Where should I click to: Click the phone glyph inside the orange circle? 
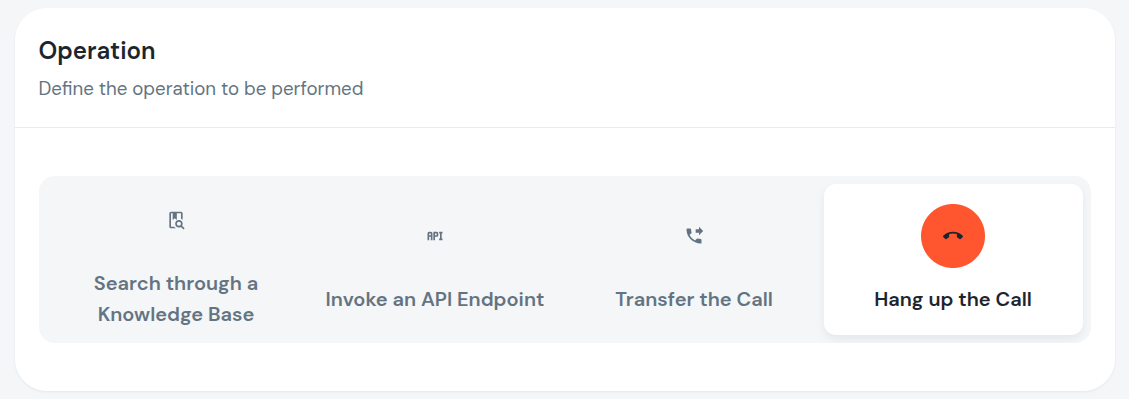click(953, 236)
